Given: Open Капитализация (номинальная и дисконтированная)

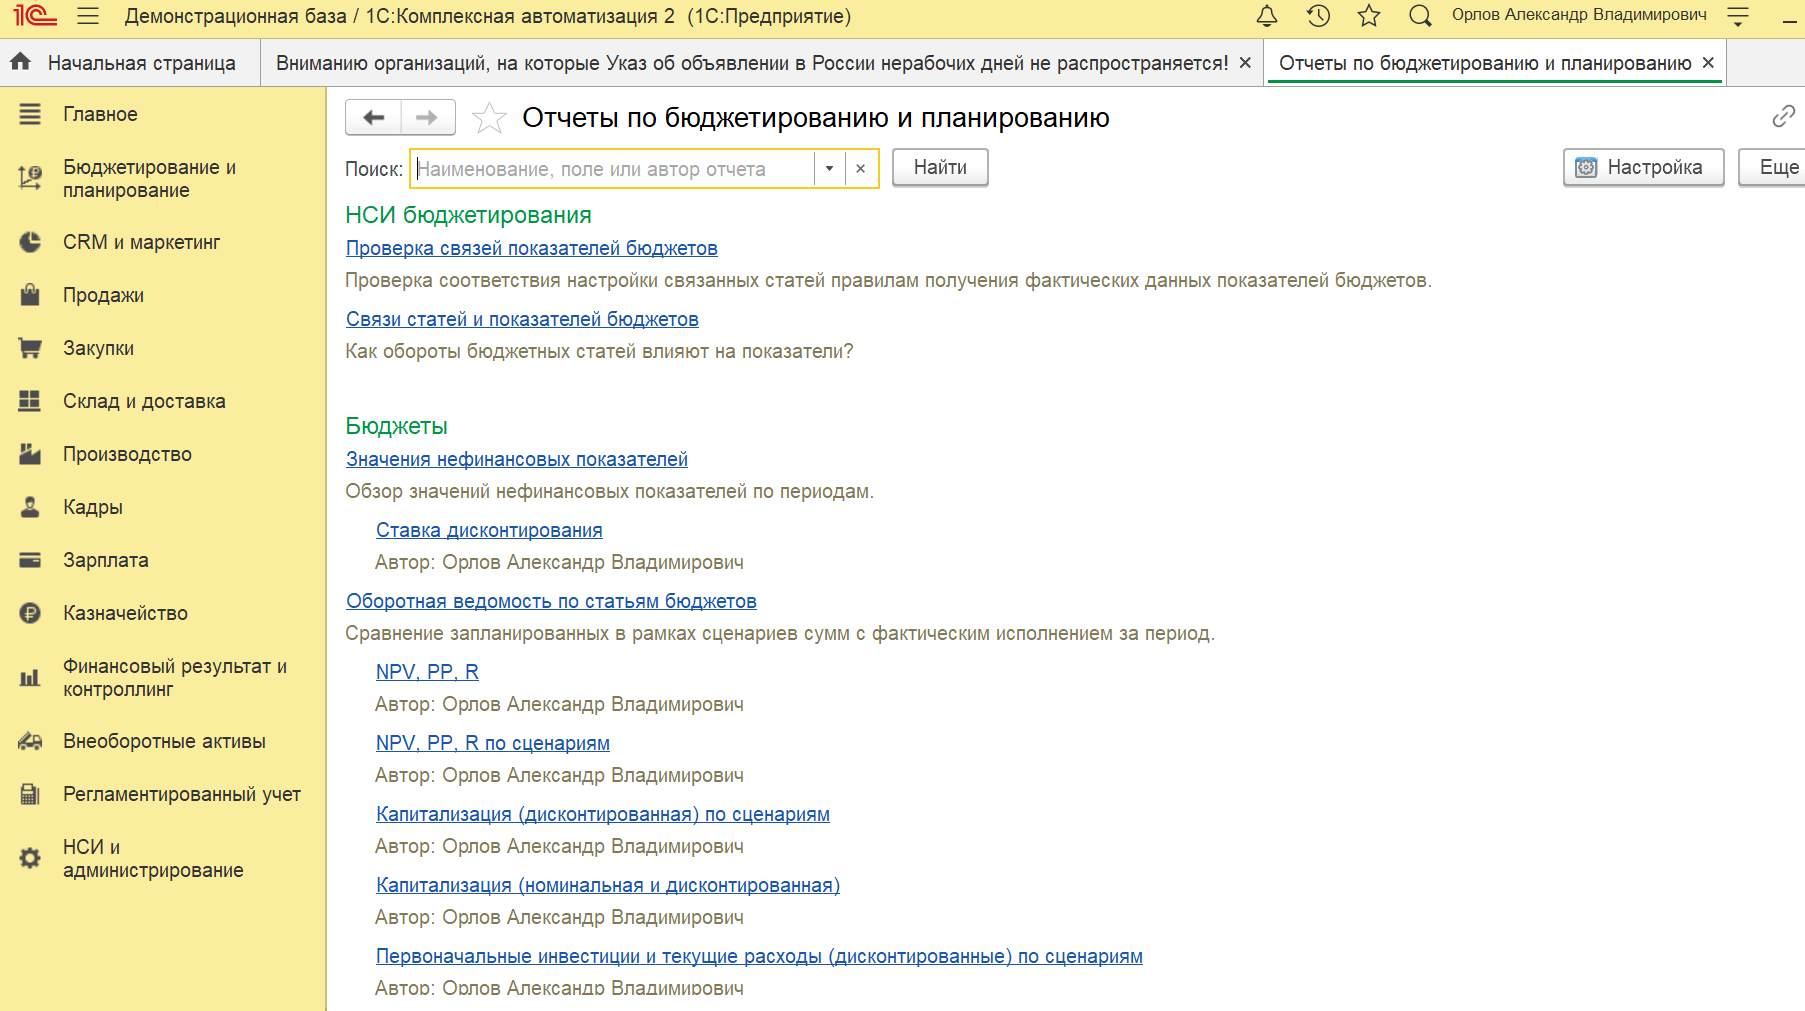Looking at the screenshot, I should [x=608, y=885].
